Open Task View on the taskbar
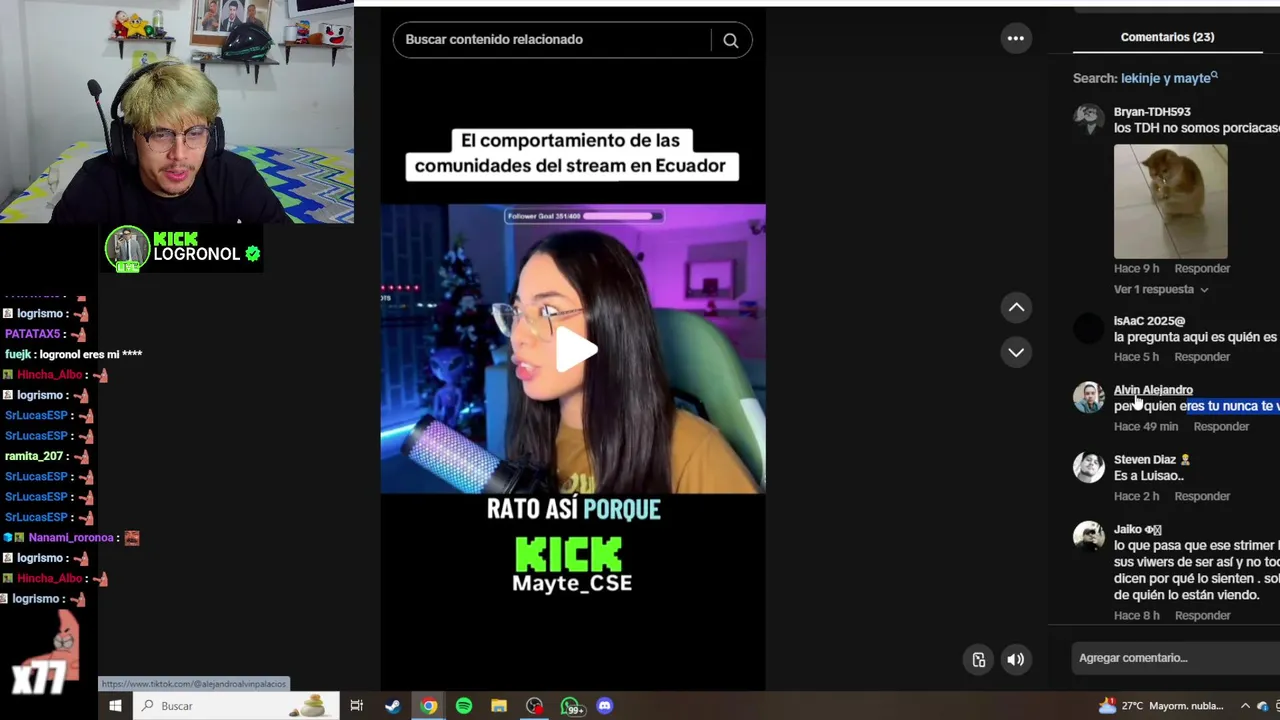Screen dimensions: 1280x720 [357, 706]
